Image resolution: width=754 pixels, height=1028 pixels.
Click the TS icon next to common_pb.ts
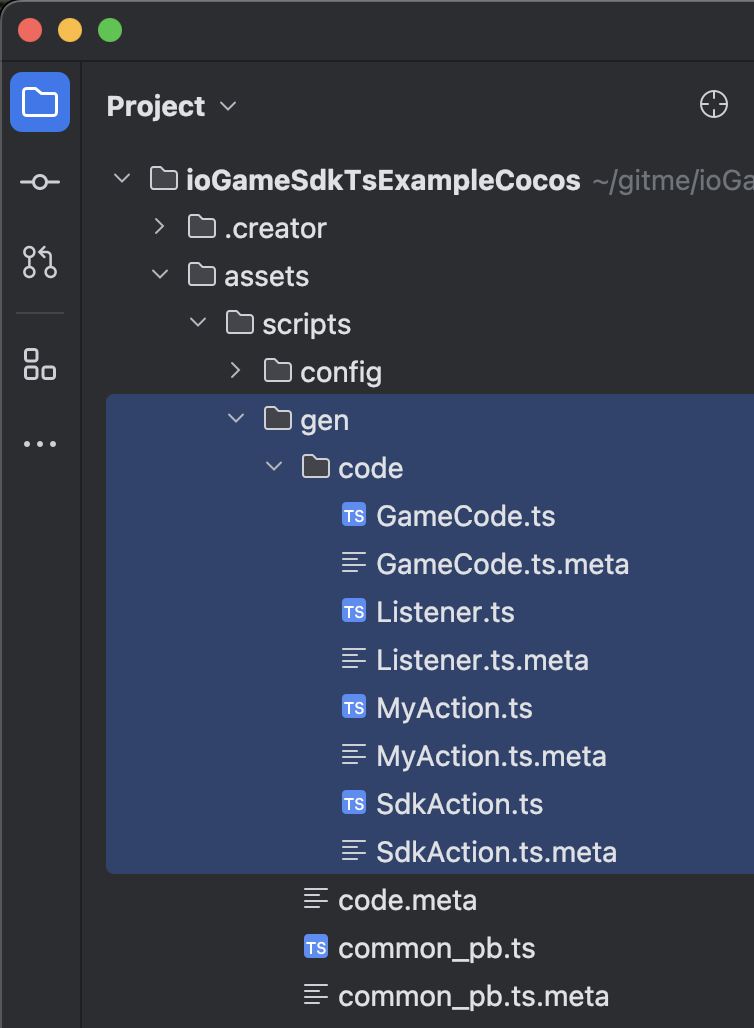pyautogui.click(x=315, y=947)
